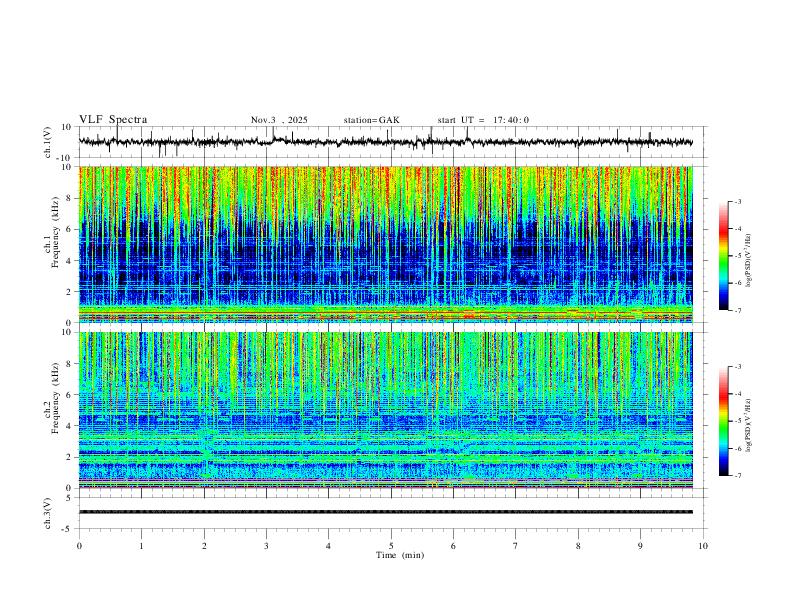Click the ch.1 spectrogram color bar

pyautogui.click(x=724, y=256)
